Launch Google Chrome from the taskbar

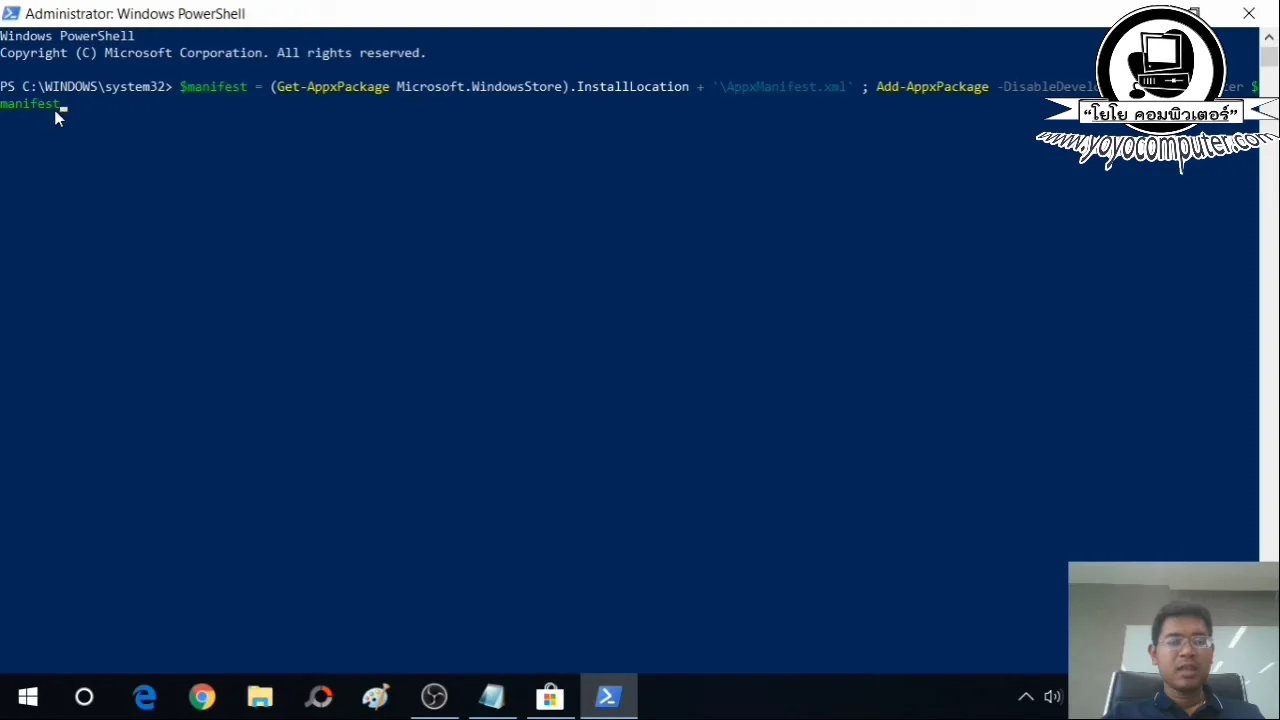coord(202,696)
